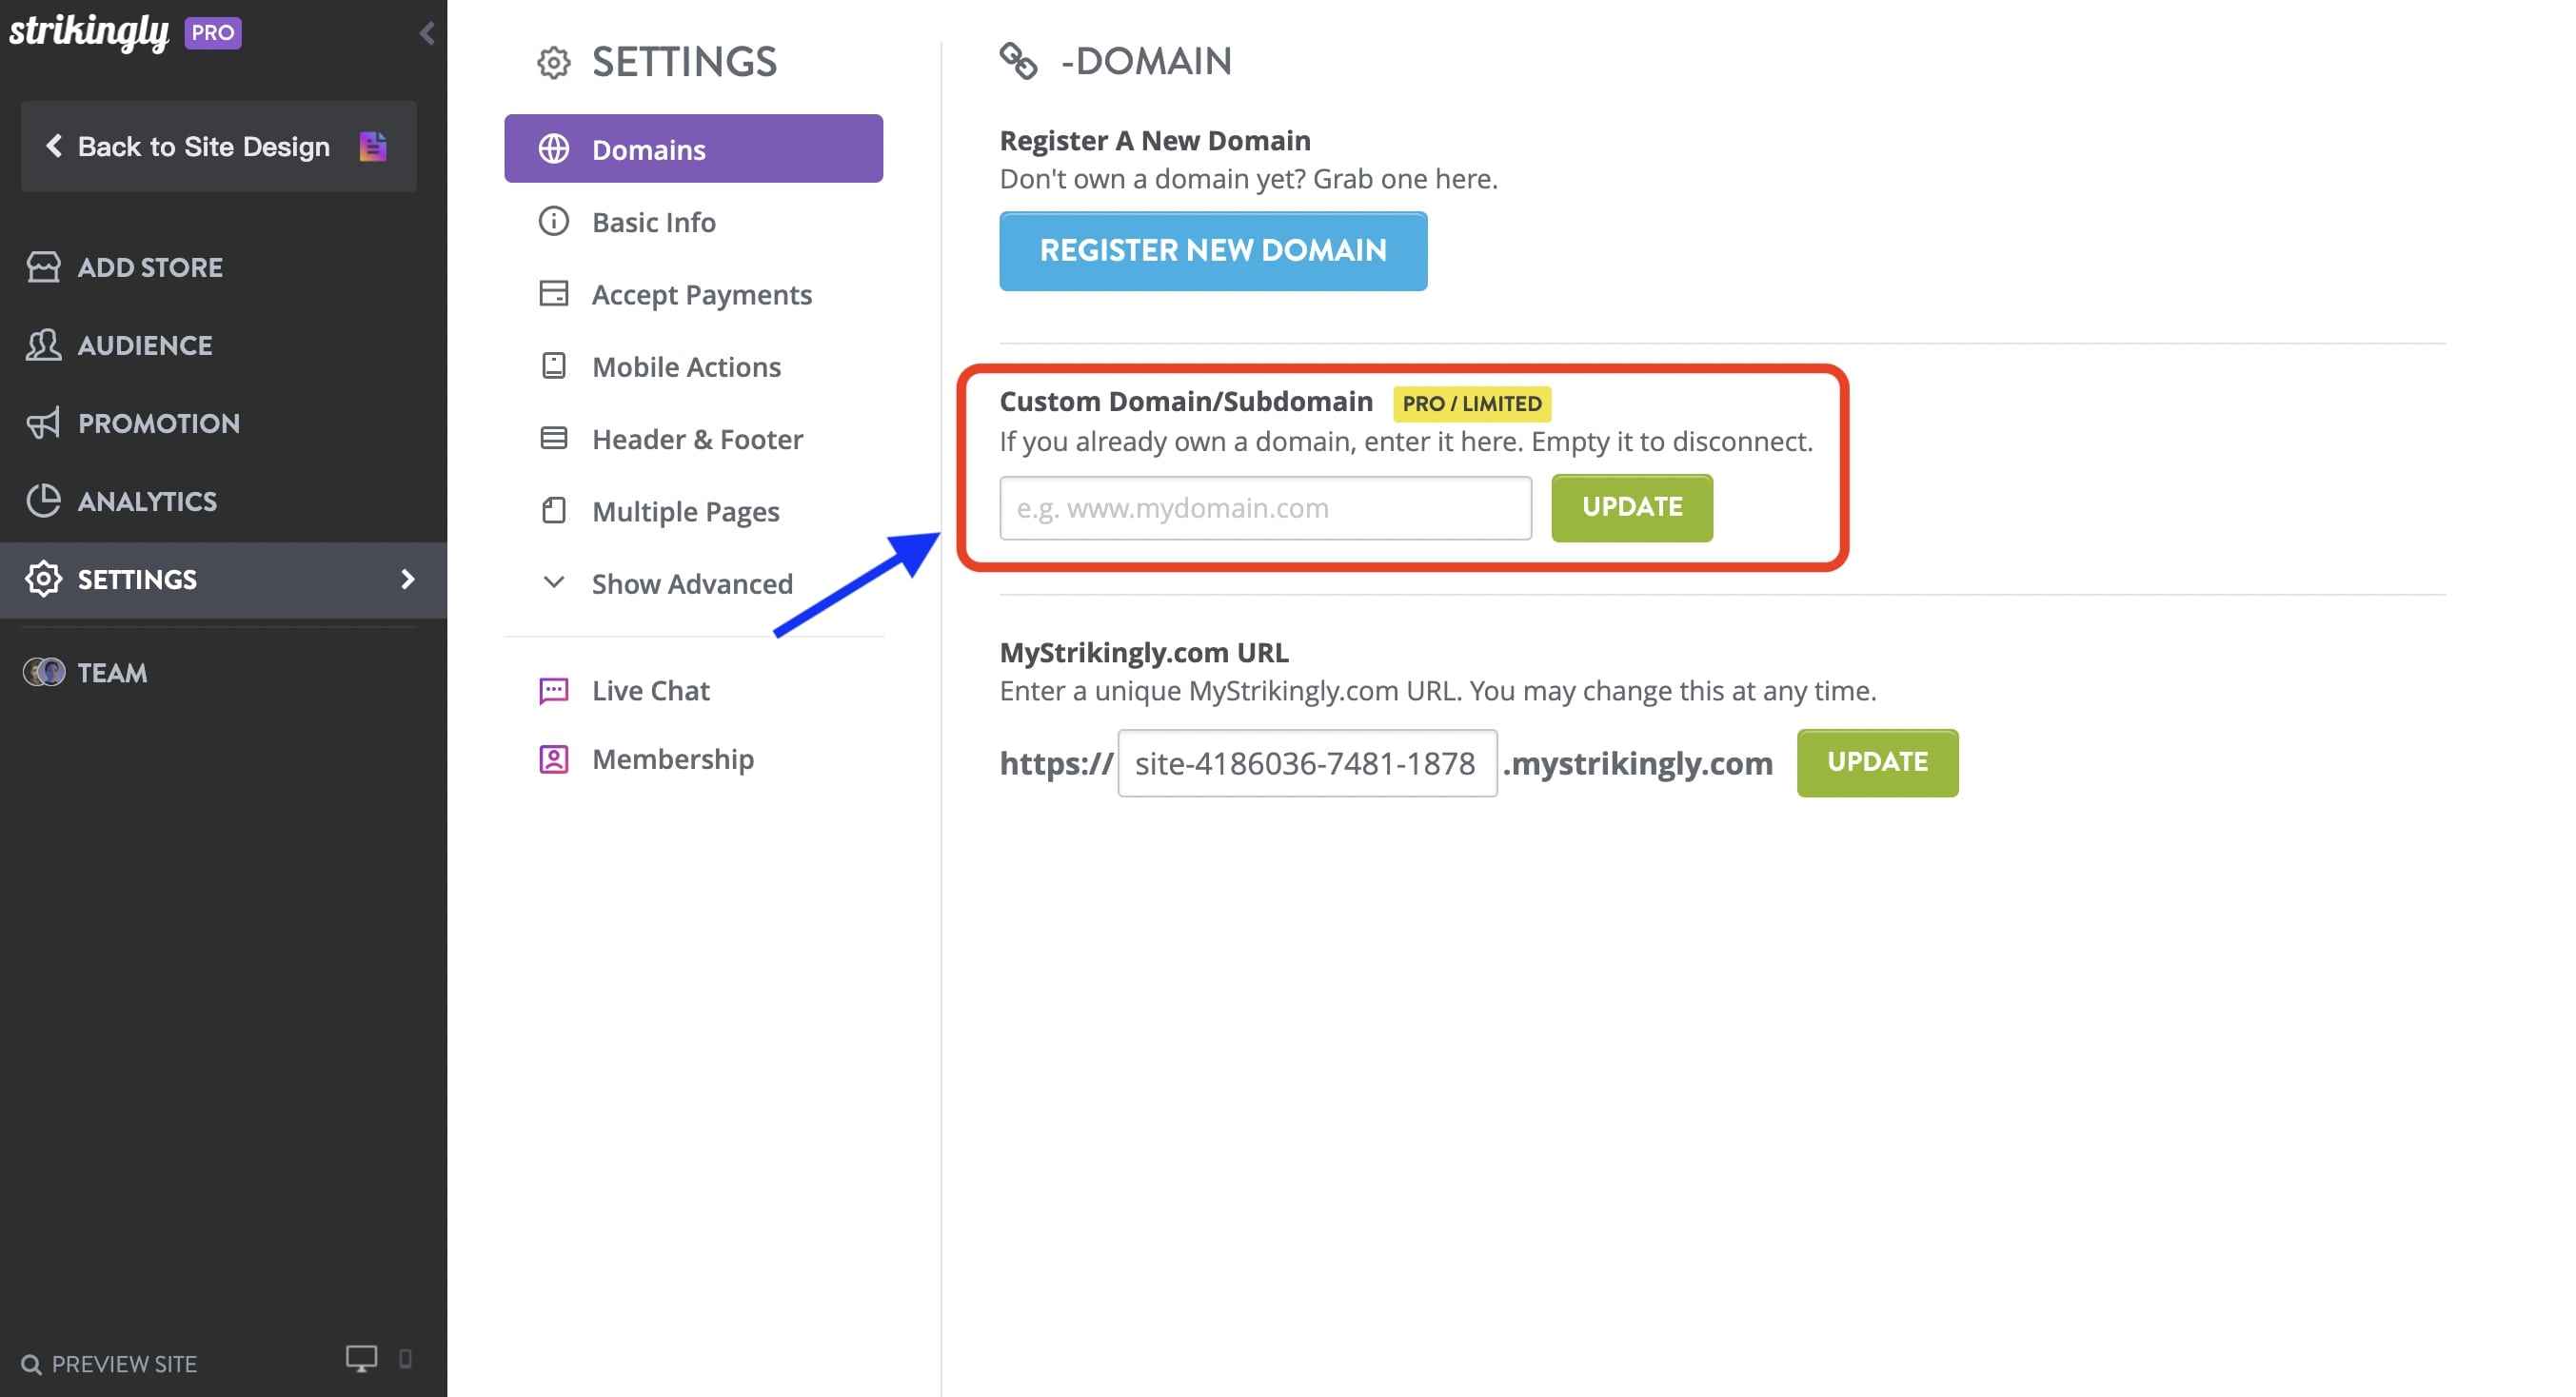
Task: Click the Mobile Actions phone icon
Action: 554,366
